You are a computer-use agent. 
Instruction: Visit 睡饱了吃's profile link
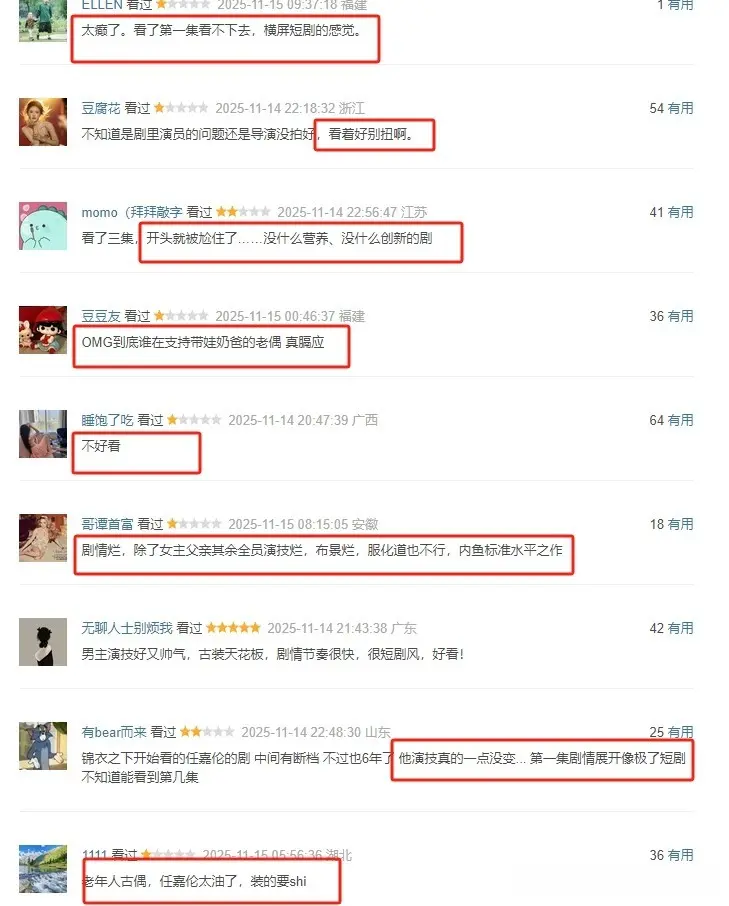coord(107,420)
